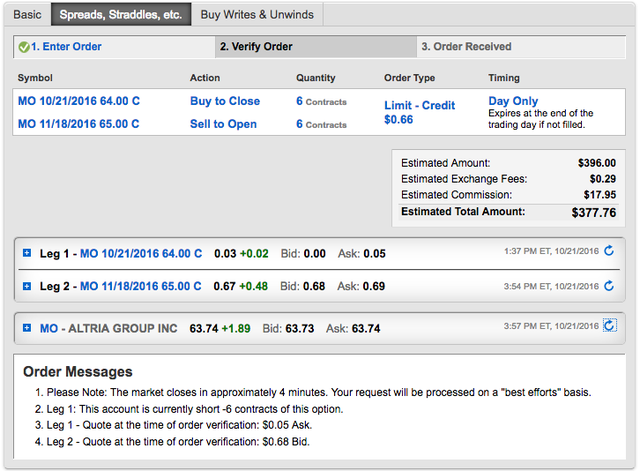Click the MO 11/18/2016 65.00 C symbol link

[78, 124]
